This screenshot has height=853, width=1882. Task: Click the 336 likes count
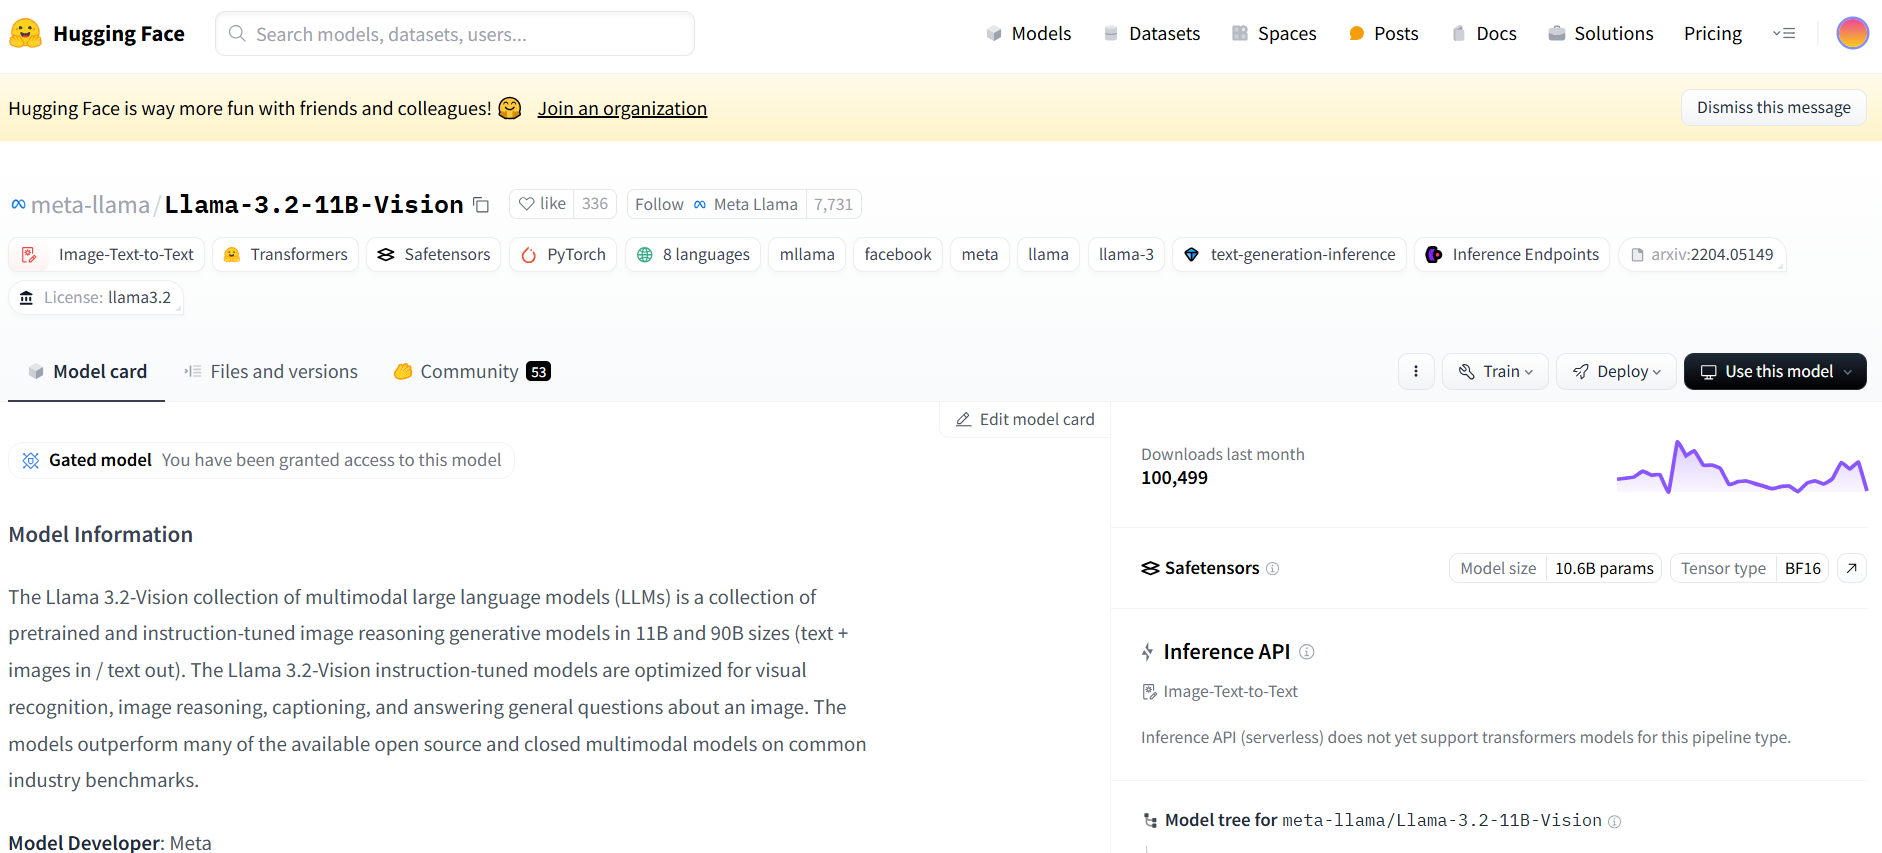(595, 204)
